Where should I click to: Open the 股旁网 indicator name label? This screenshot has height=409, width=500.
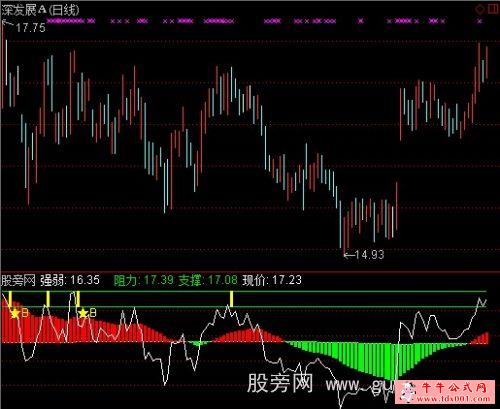pos(18,280)
